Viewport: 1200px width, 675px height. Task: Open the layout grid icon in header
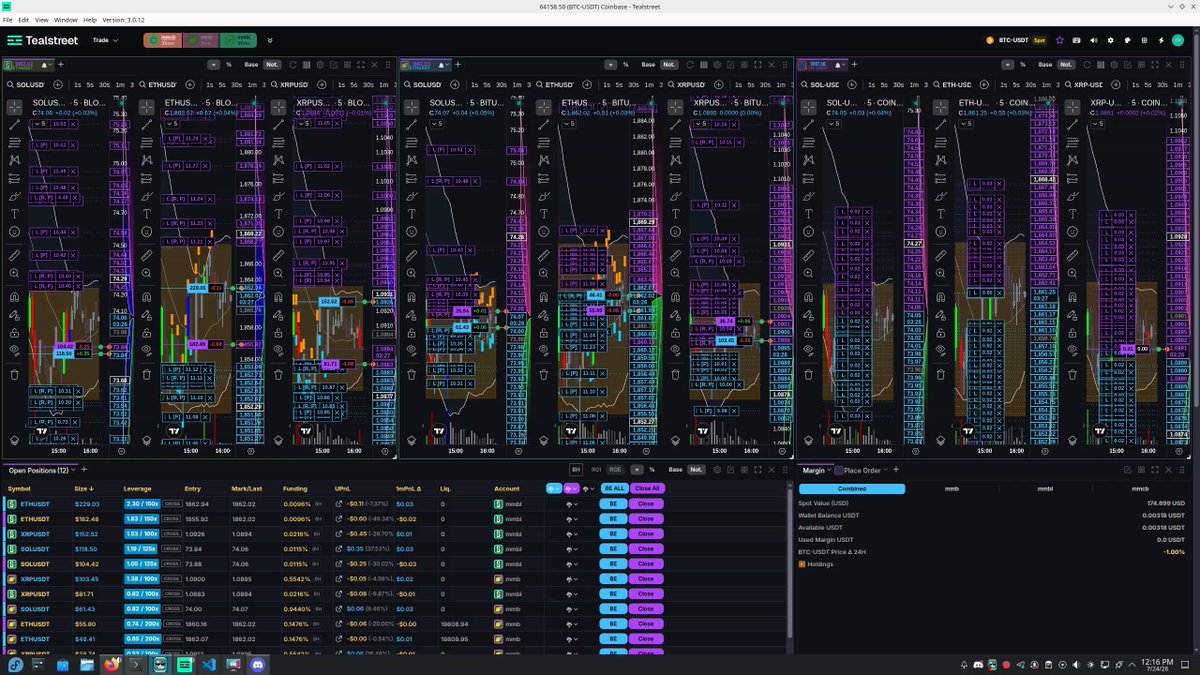pos(1144,40)
